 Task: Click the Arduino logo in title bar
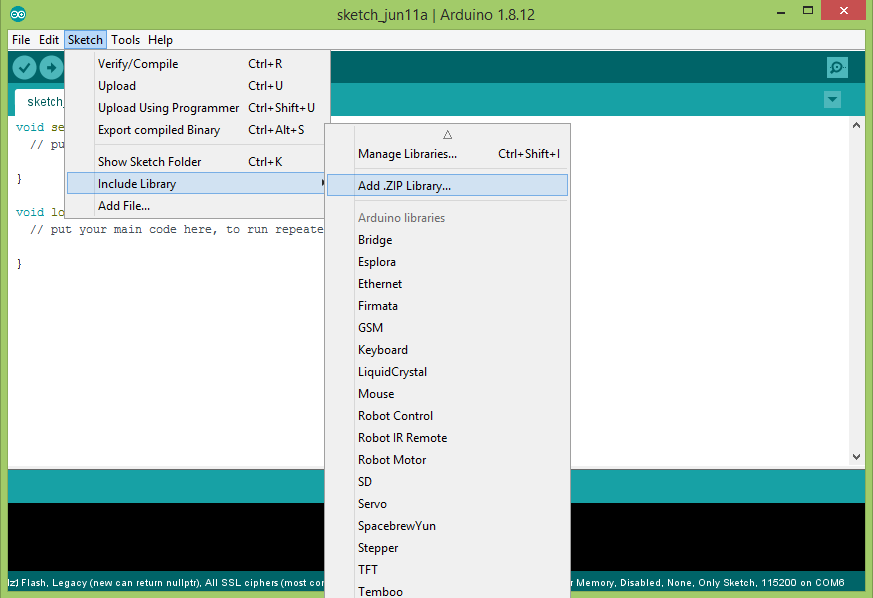tap(18, 15)
